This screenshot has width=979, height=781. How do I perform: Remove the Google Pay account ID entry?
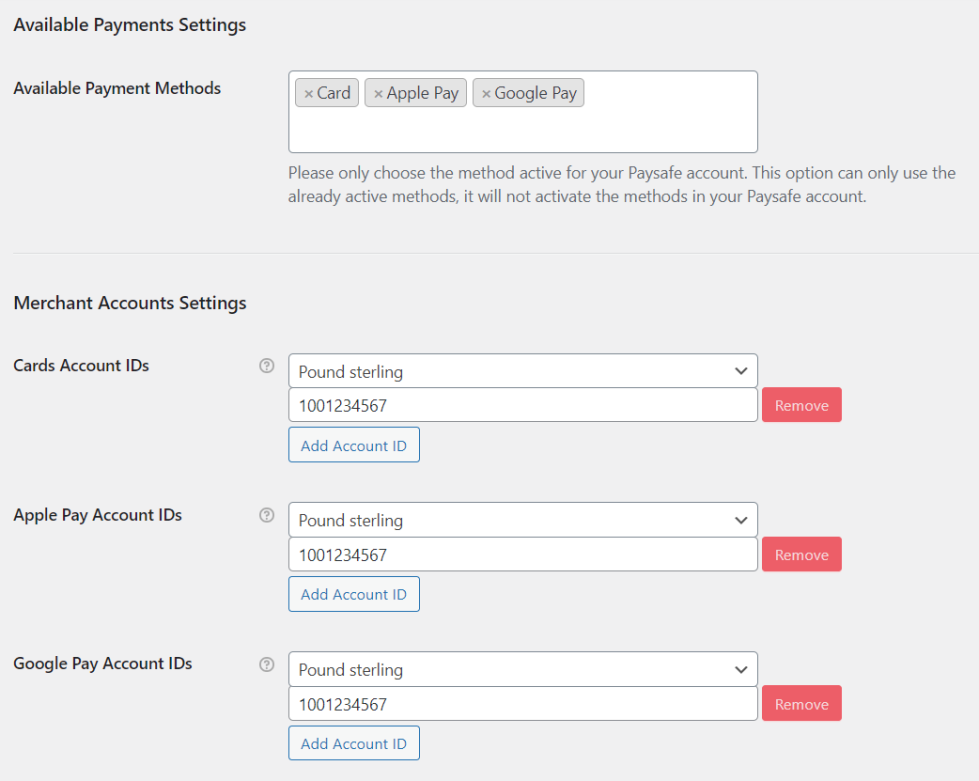pyautogui.click(x=801, y=704)
